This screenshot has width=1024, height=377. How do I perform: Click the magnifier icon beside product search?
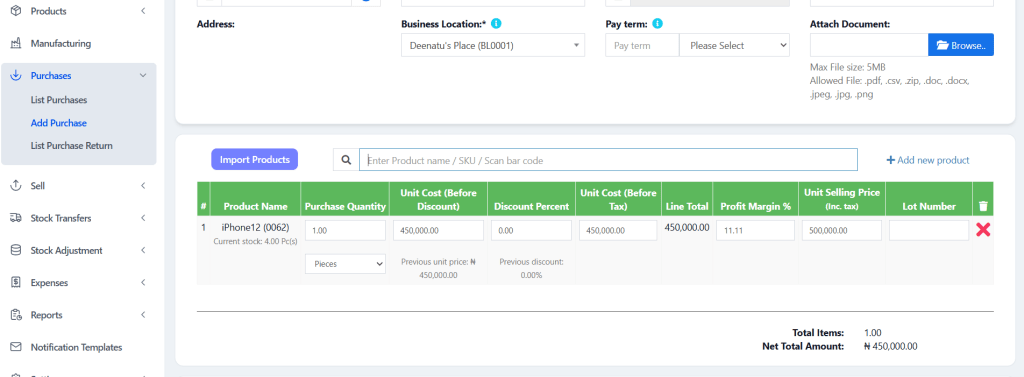coord(346,160)
